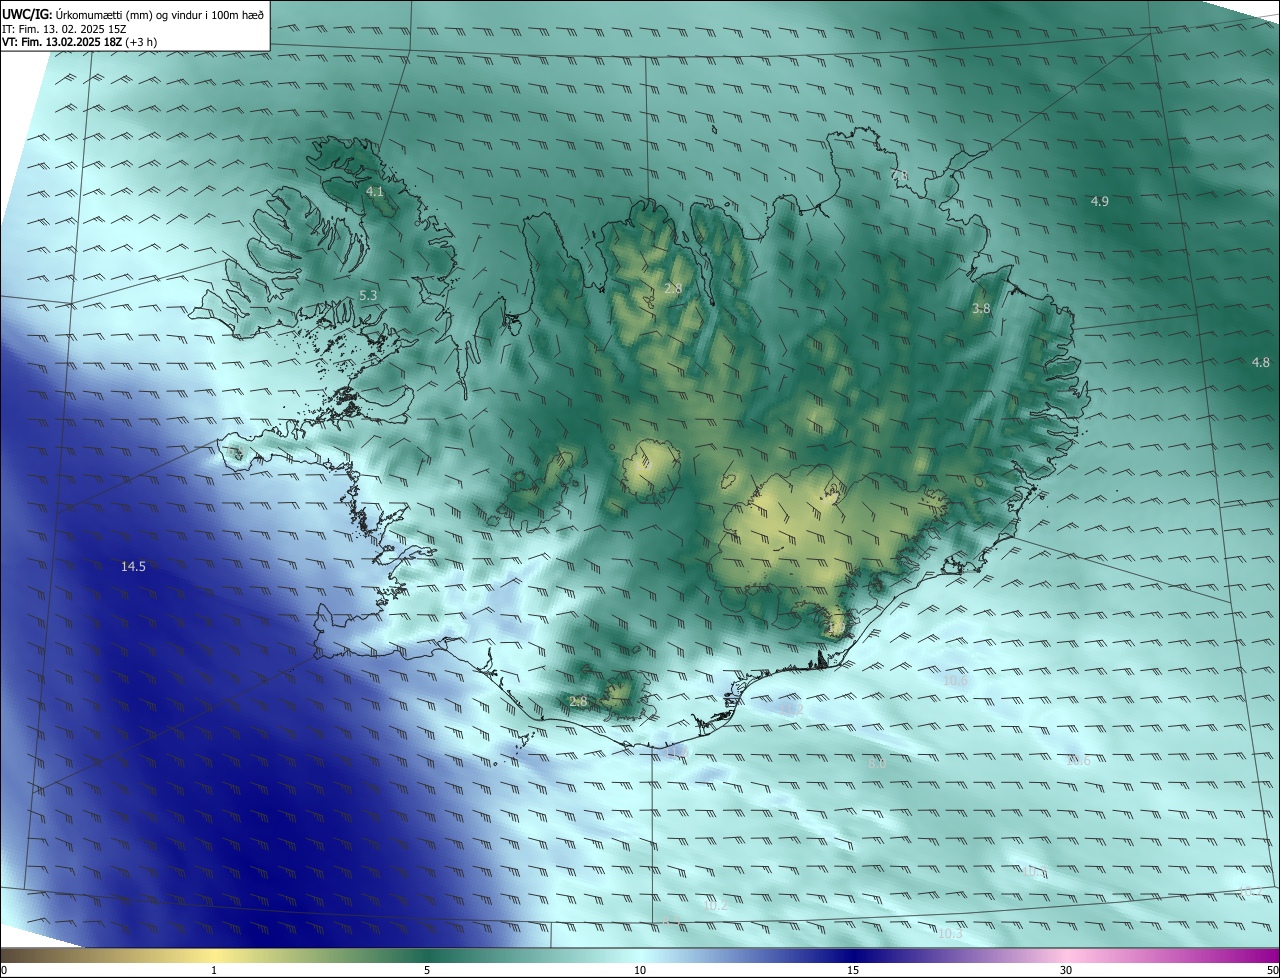The width and height of the screenshot is (1280, 978).
Task: Click the yellow segment of the color bar
Action: pyautogui.click(x=214, y=955)
